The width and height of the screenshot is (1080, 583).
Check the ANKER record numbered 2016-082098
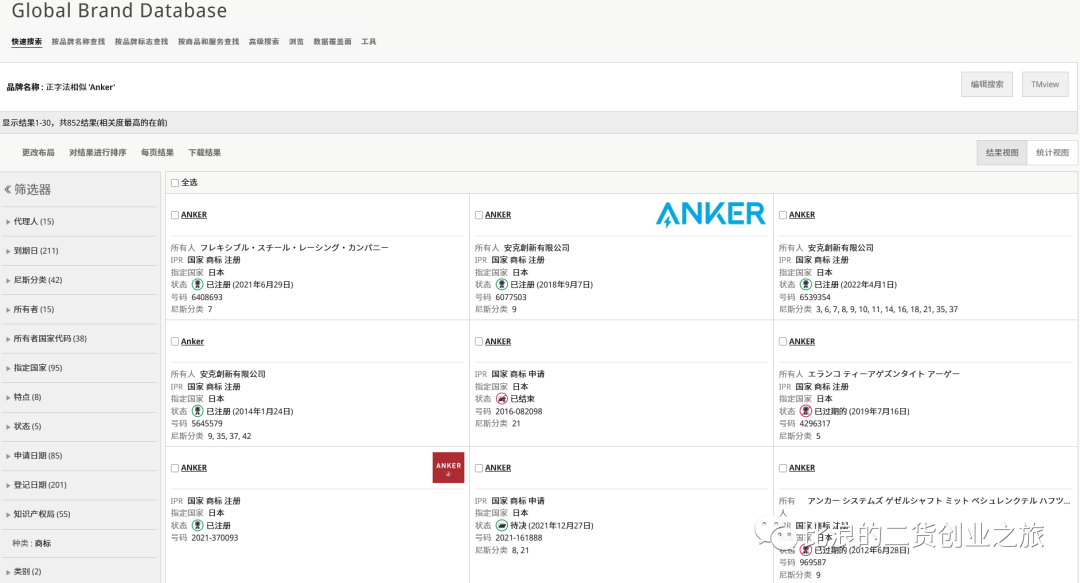pyautogui.click(x=479, y=342)
